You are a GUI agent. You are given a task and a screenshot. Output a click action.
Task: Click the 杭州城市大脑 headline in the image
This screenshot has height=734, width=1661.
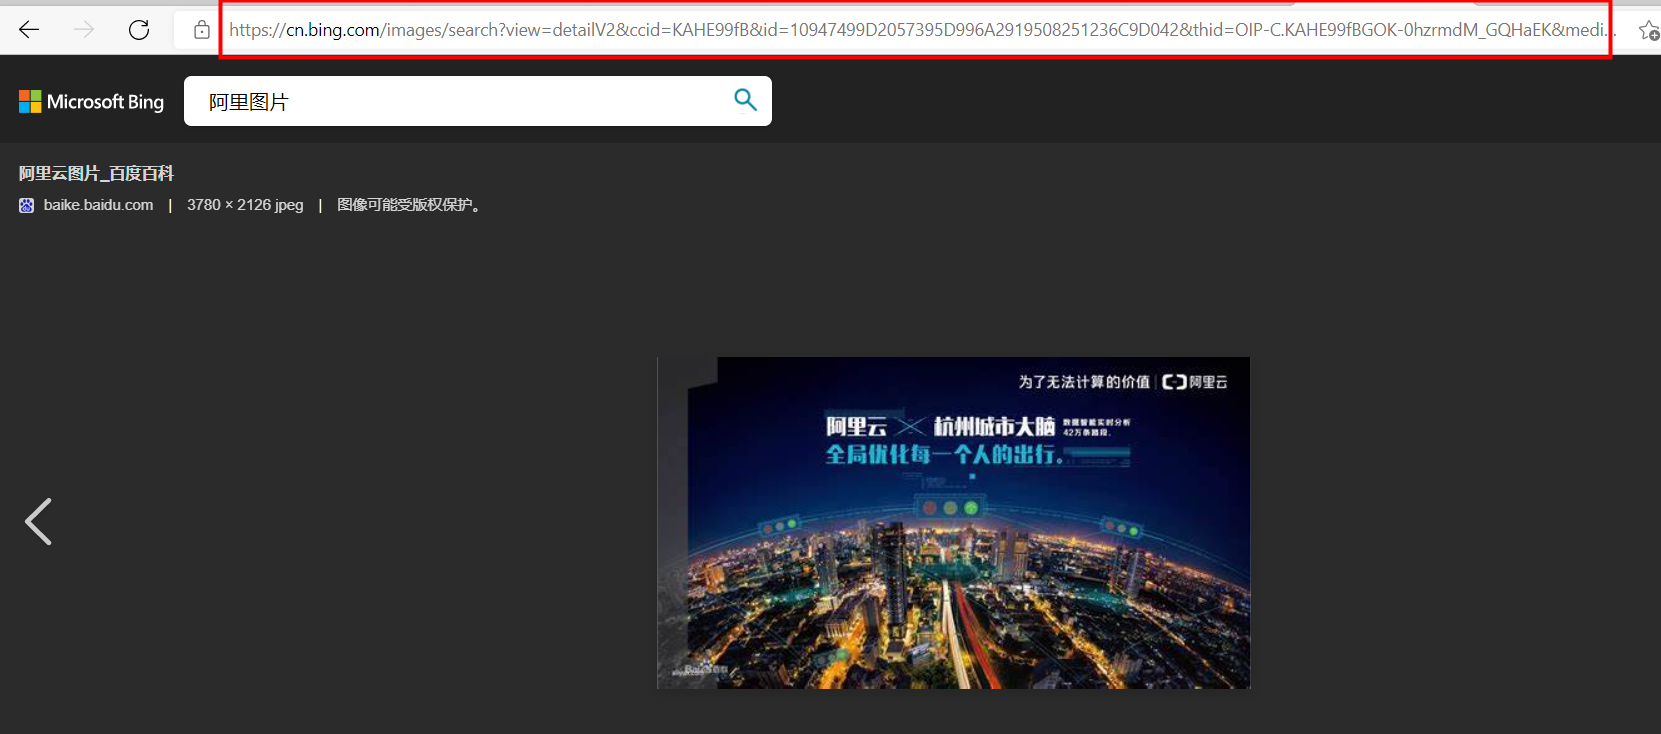[994, 427]
